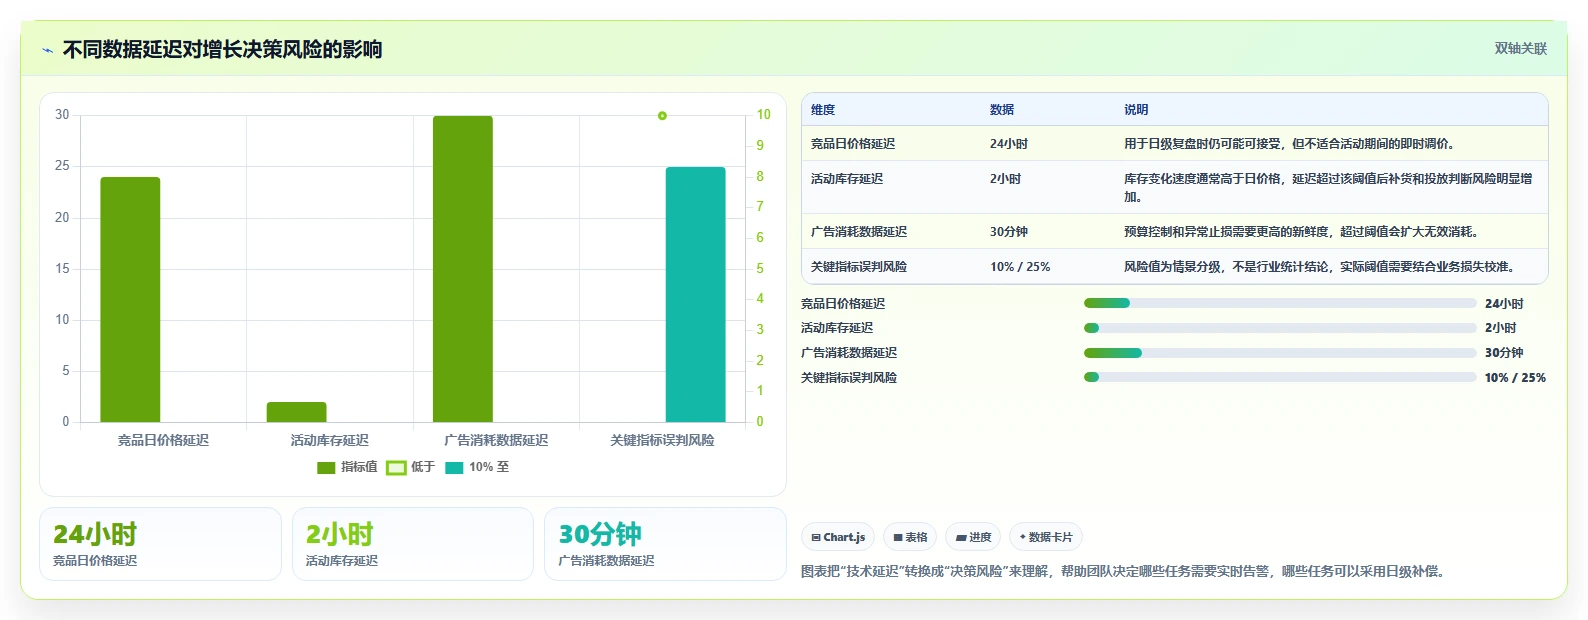Click the 竞品日价格延迟 bar in the chart
This screenshot has height=620, width=1588.
[x=130, y=300]
